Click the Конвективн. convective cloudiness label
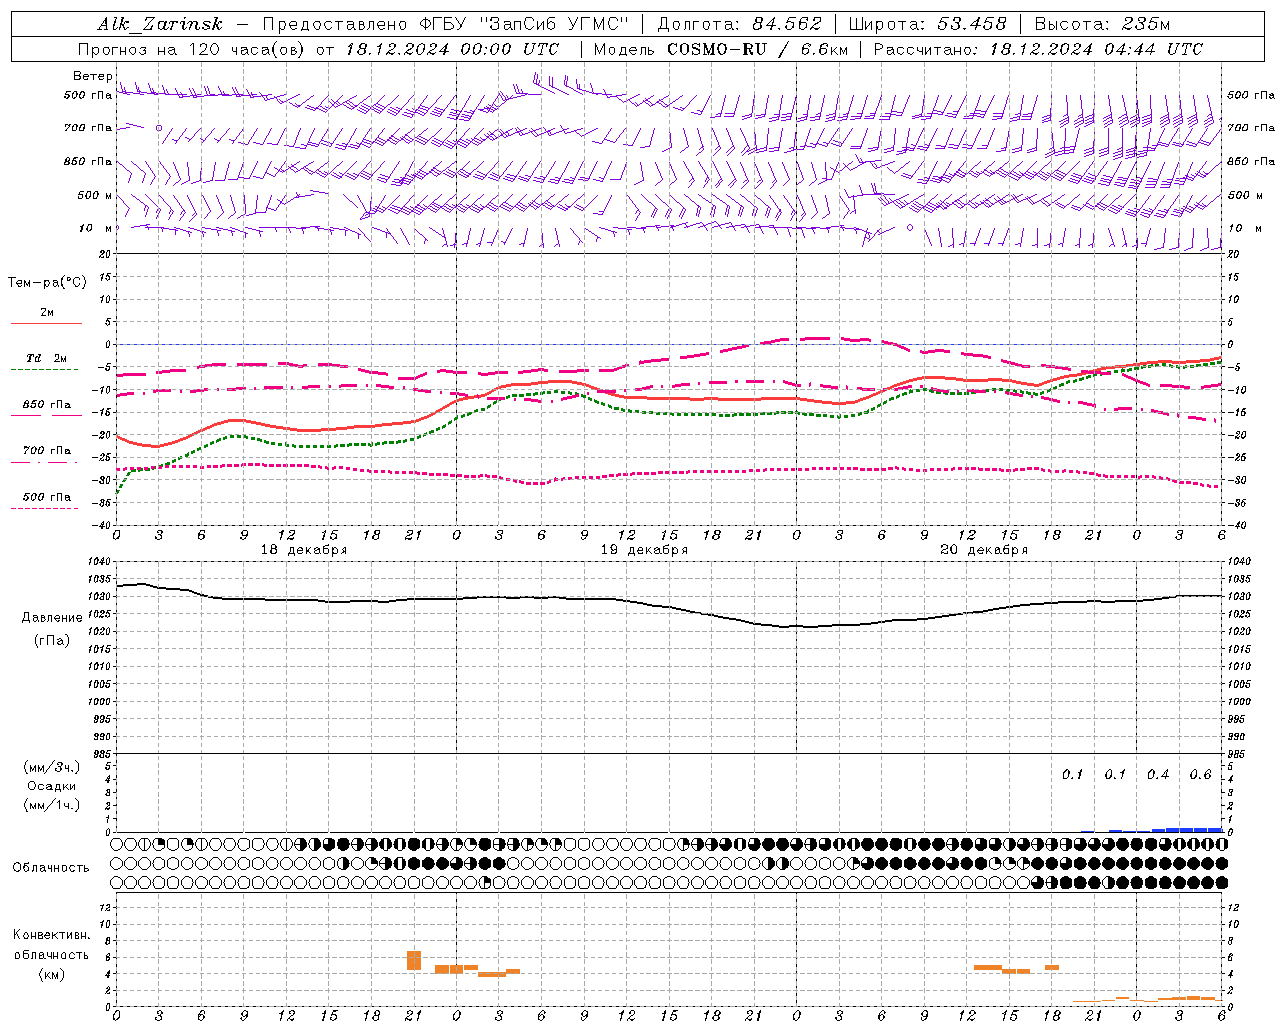The height and width of the screenshot is (1024, 1280). tap(51, 935)
